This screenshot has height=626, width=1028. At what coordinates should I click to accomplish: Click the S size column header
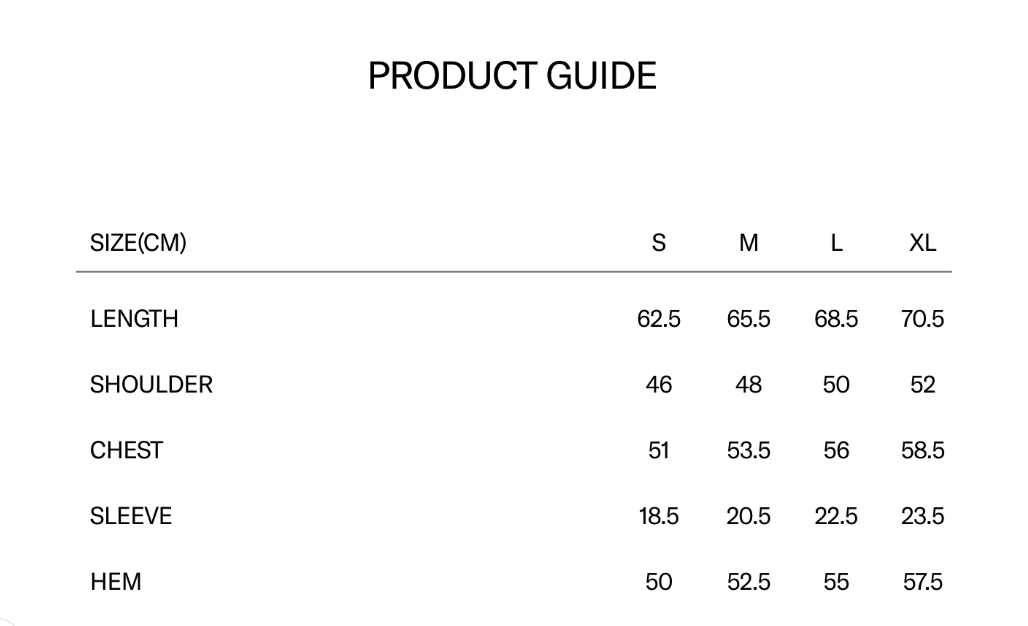coord(659,243)
